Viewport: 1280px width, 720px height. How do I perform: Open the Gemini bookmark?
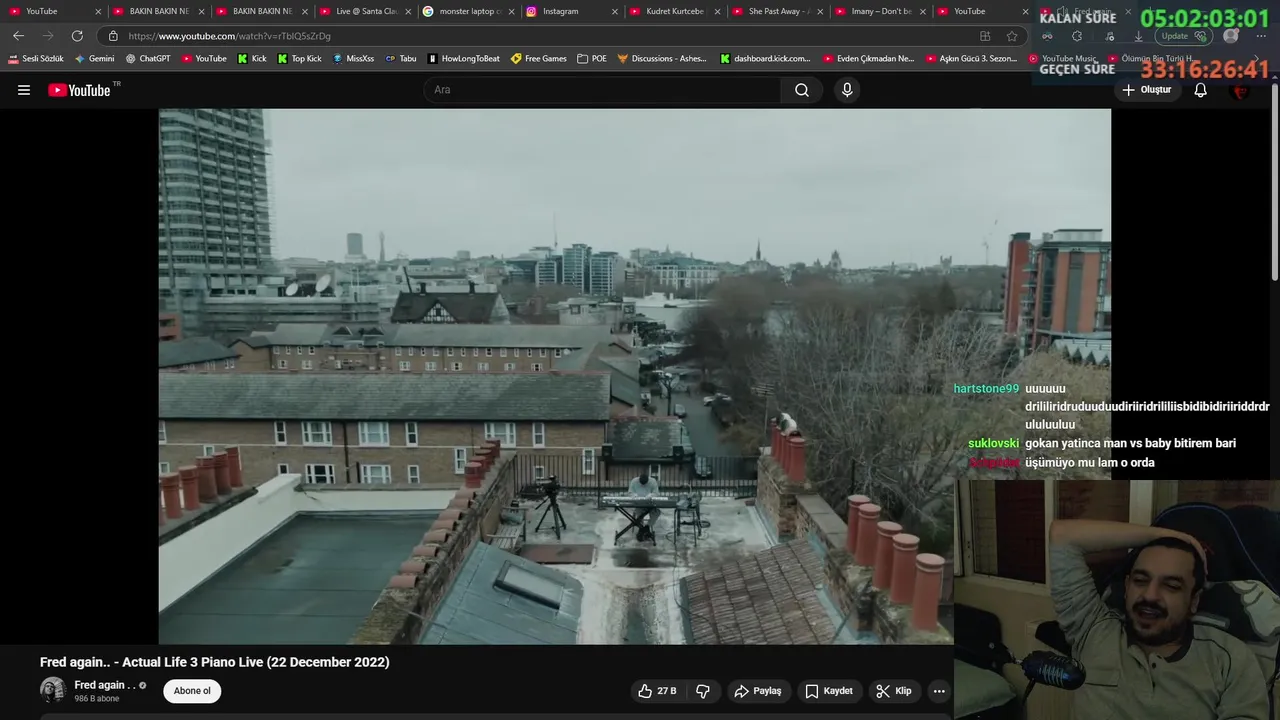point(95,59)
